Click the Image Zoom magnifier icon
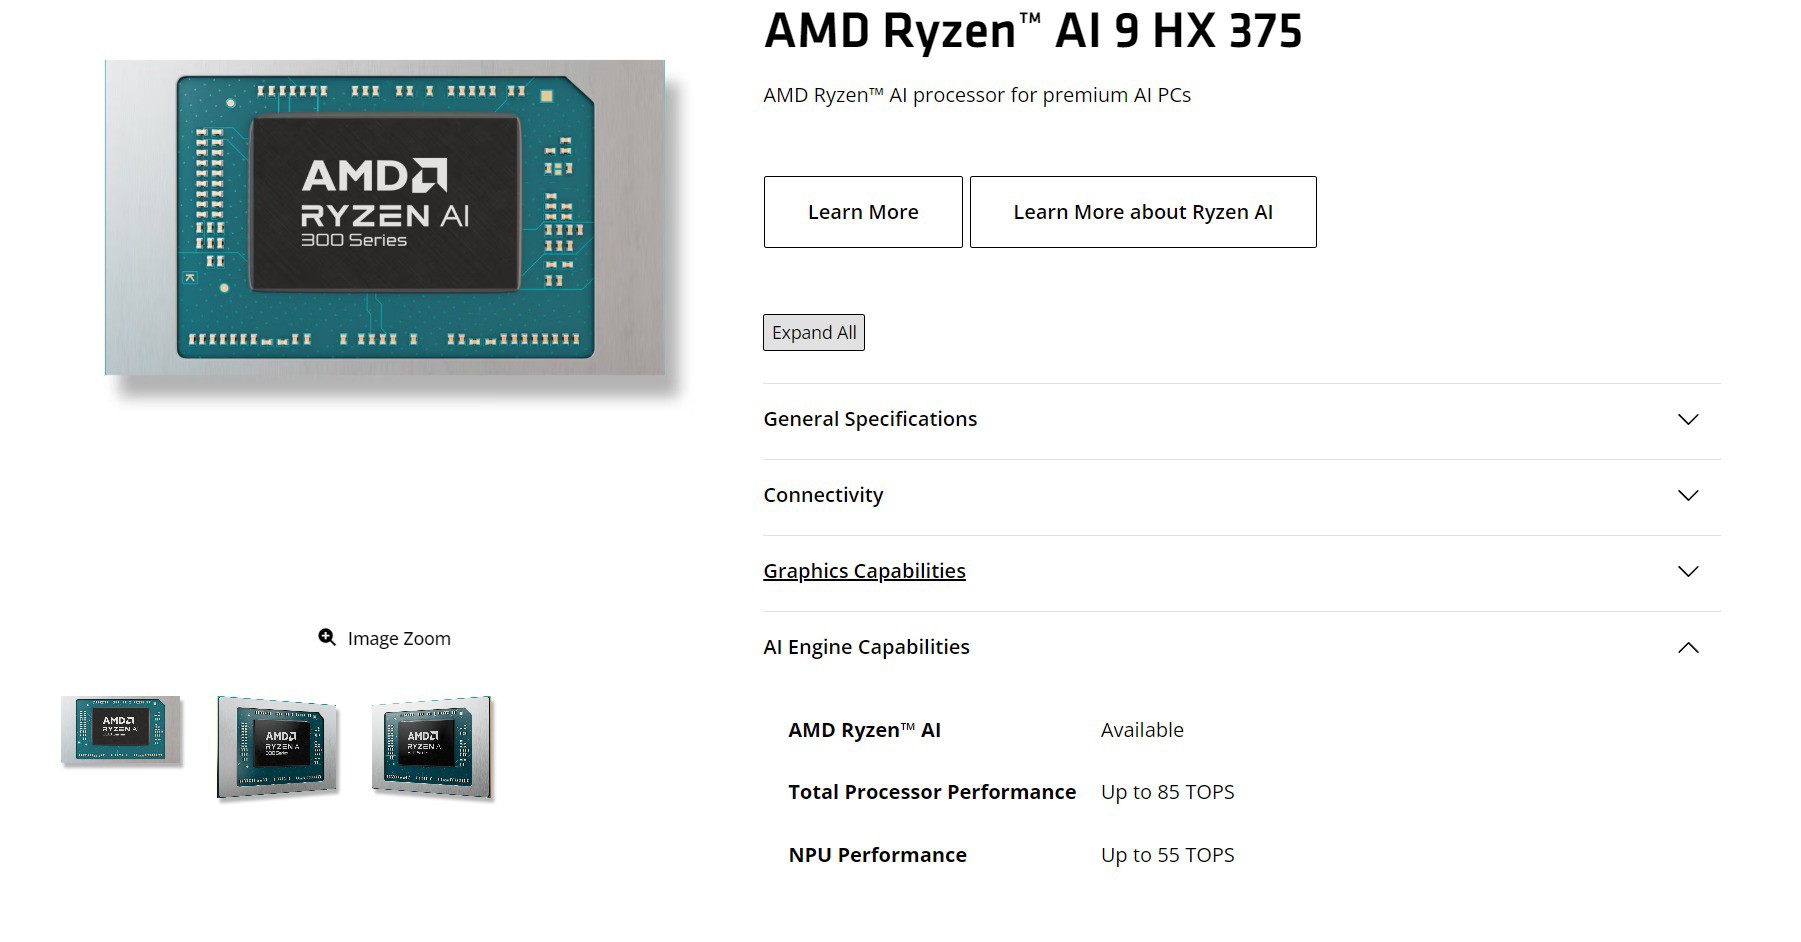 click(326, 638)
